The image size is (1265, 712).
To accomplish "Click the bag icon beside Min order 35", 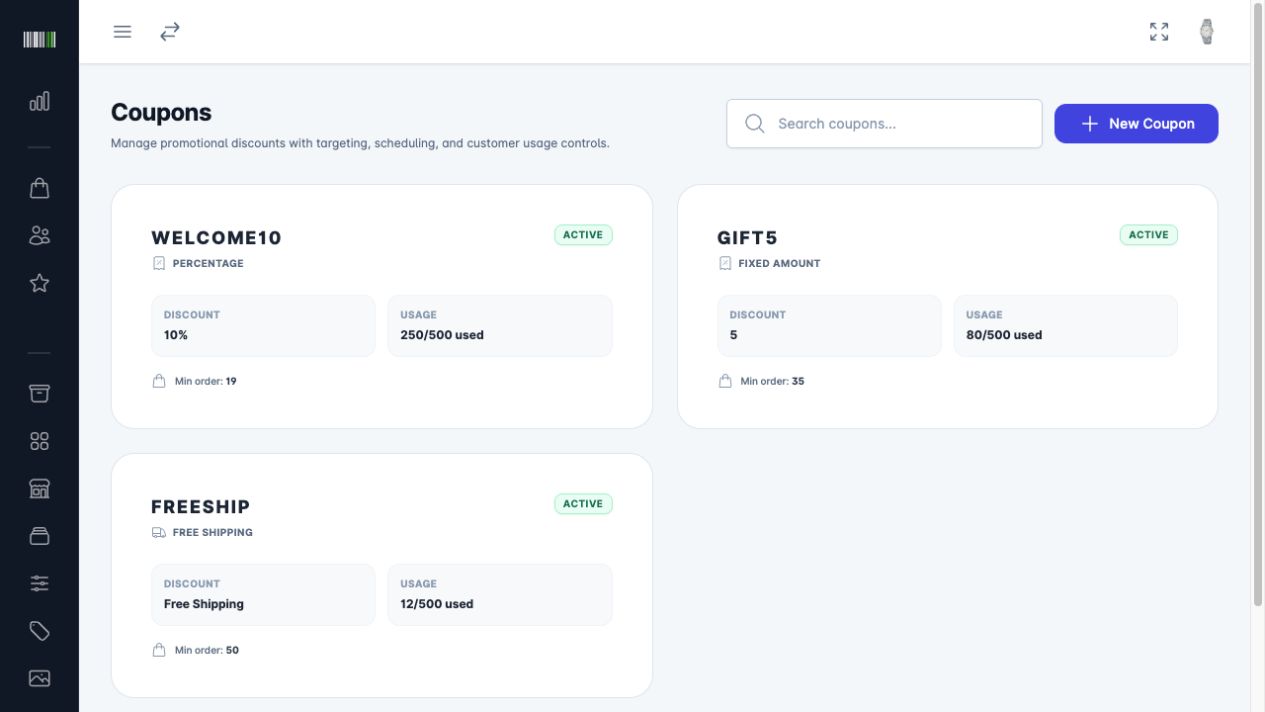I will [725, 381].
